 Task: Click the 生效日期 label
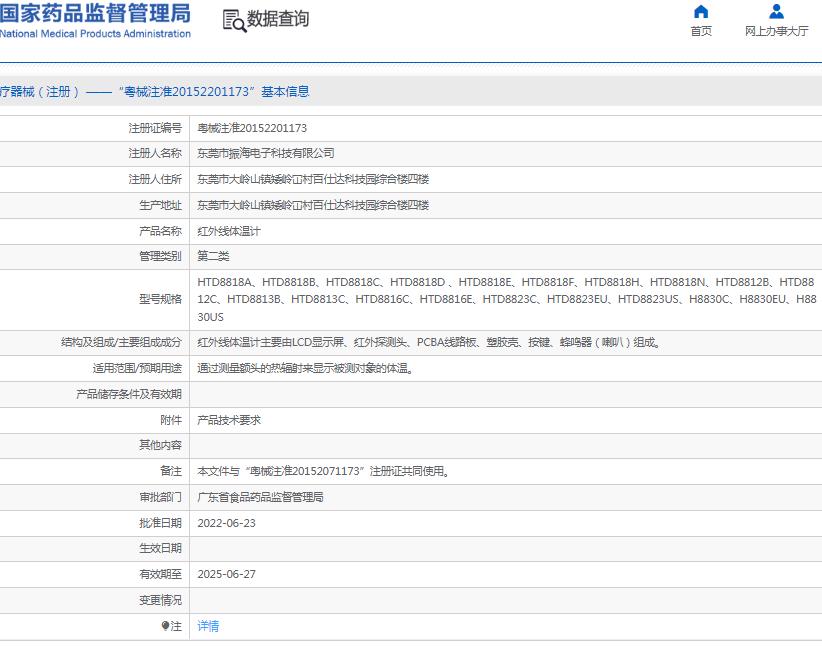tap(160, 548)
